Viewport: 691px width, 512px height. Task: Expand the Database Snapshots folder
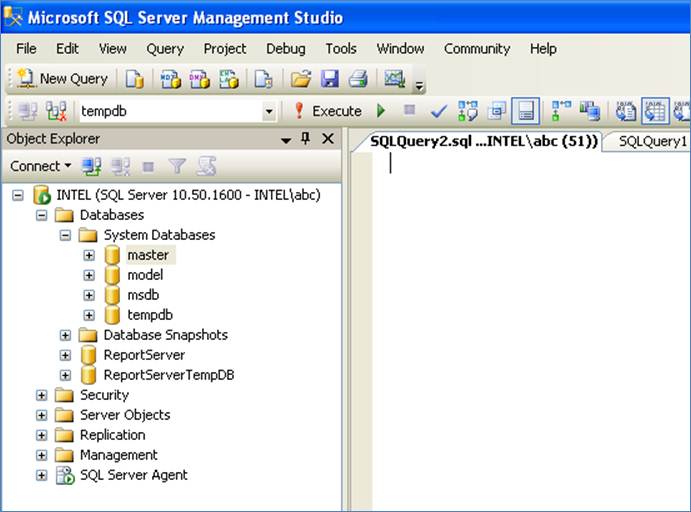click(65, 335)
